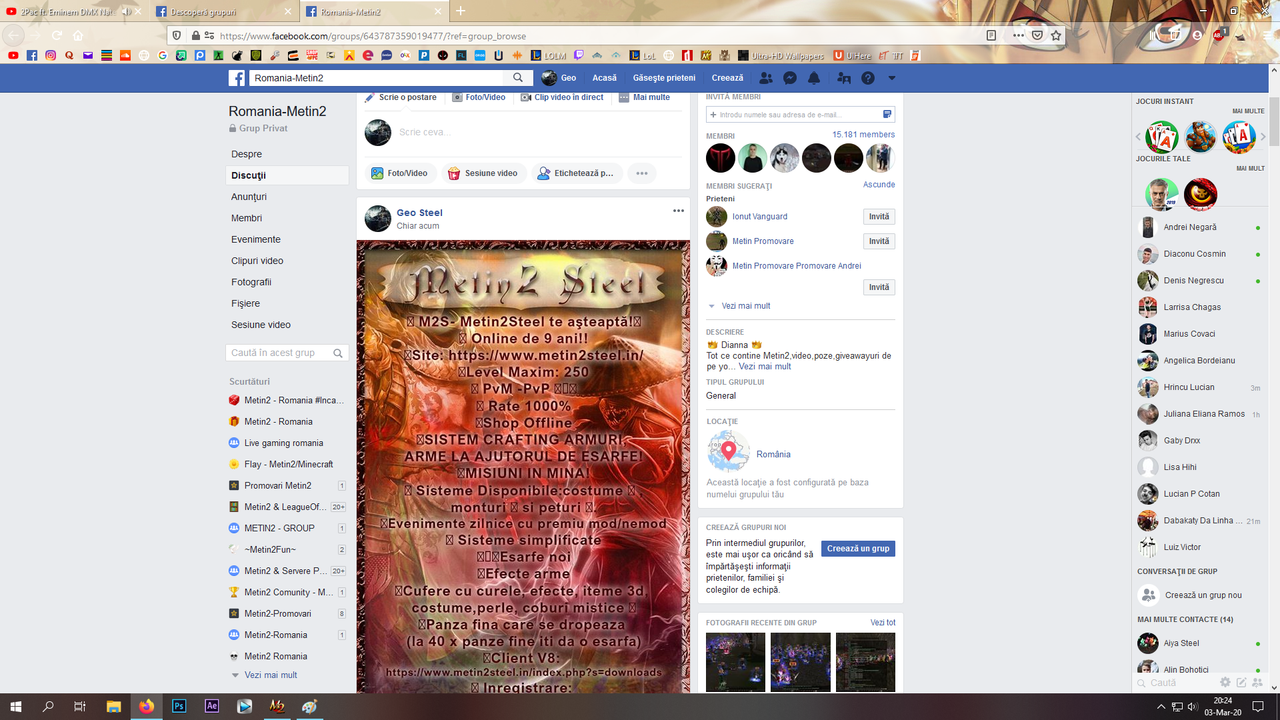
Task: Click the invite by email address field
Action: (800, 115)
